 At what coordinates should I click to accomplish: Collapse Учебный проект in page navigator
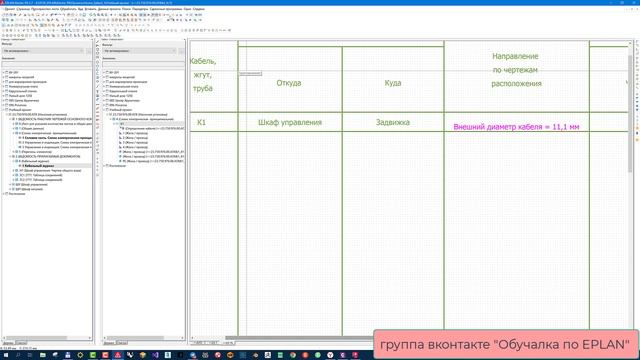3,110
